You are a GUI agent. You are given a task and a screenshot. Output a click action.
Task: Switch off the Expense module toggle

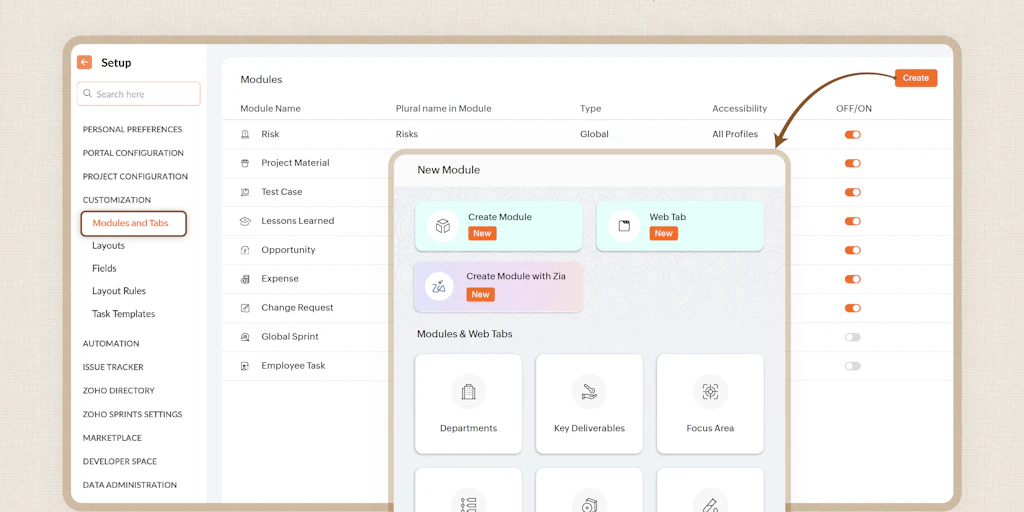852,279
